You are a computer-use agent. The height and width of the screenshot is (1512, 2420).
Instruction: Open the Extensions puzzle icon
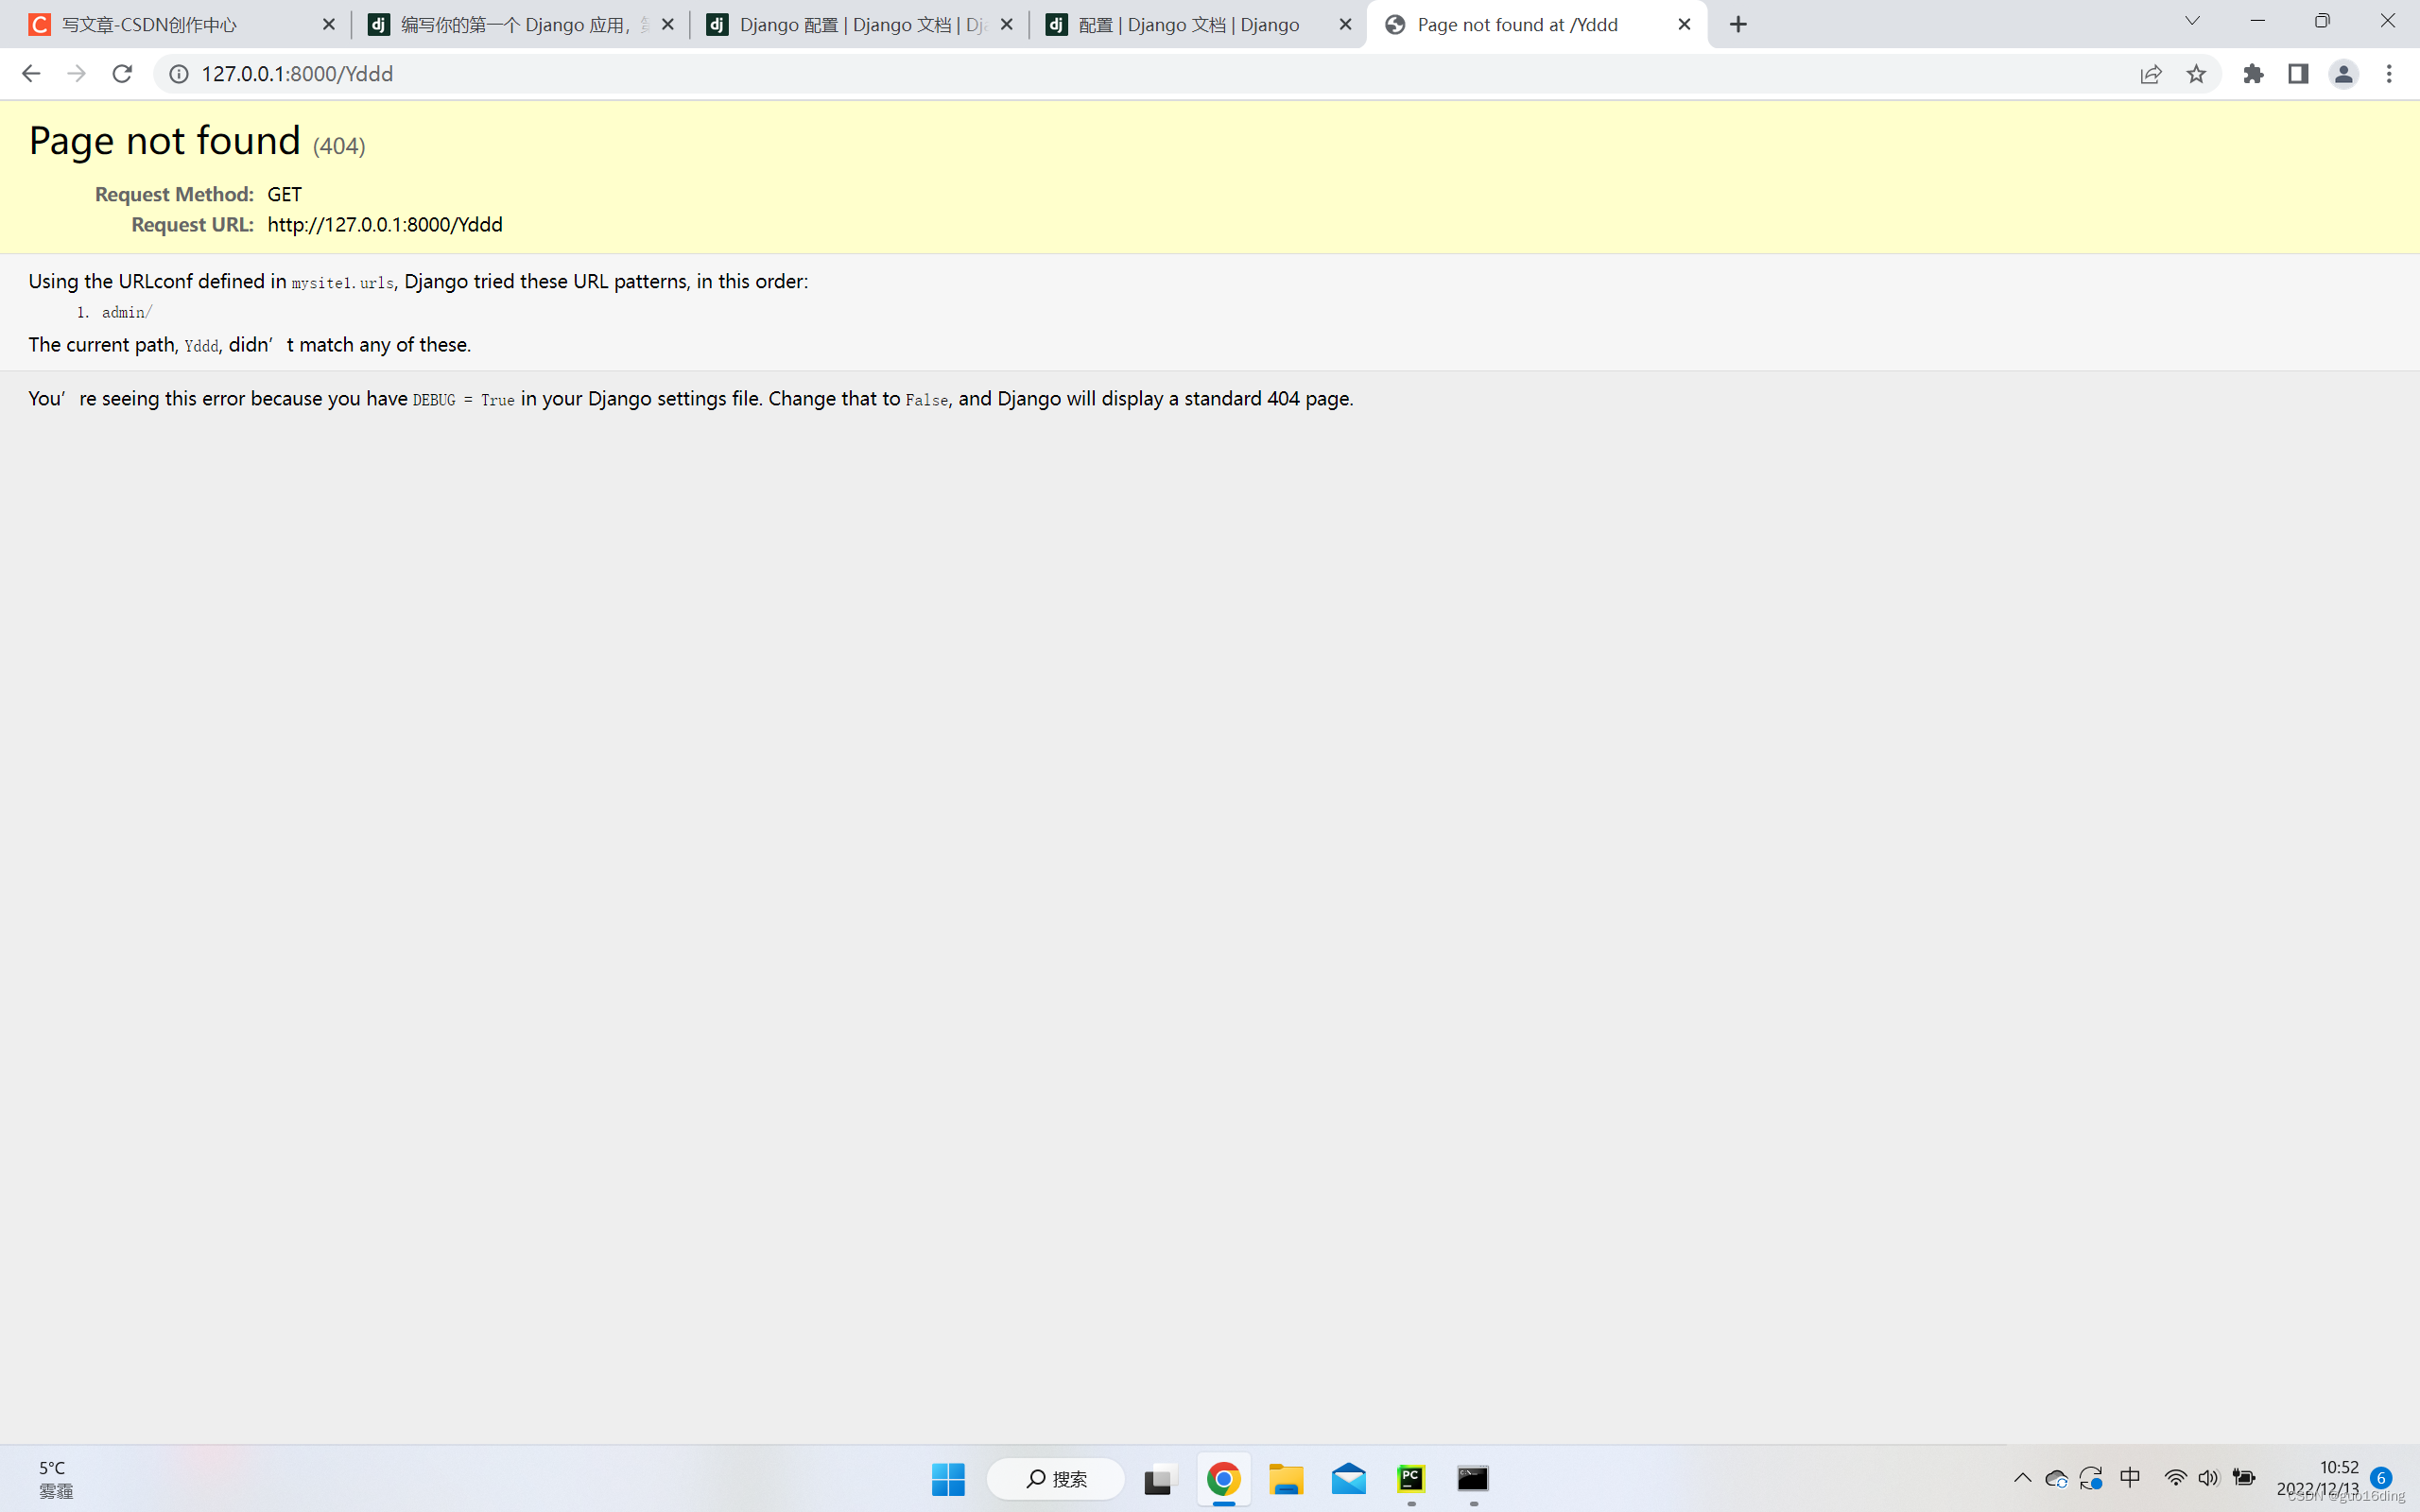pos(2253,74)
